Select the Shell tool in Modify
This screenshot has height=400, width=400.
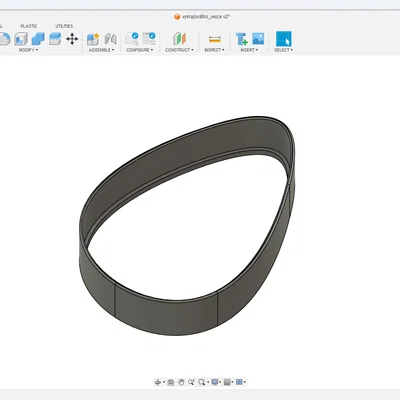click(21, 39)
